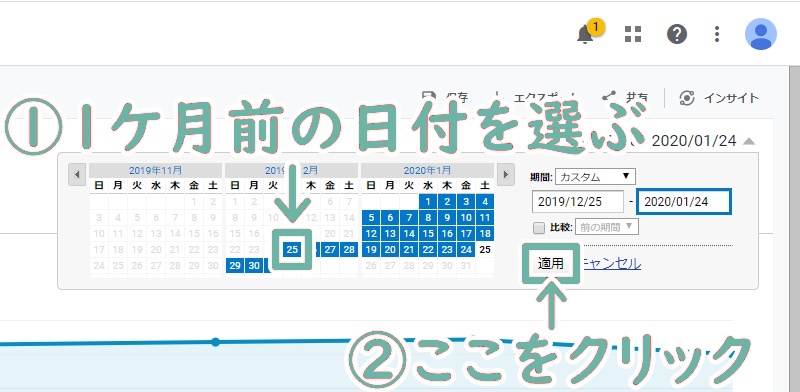Screen dimensions: 800x392
Task: Open the user account avatar
Action: click(x=761, y=34)
